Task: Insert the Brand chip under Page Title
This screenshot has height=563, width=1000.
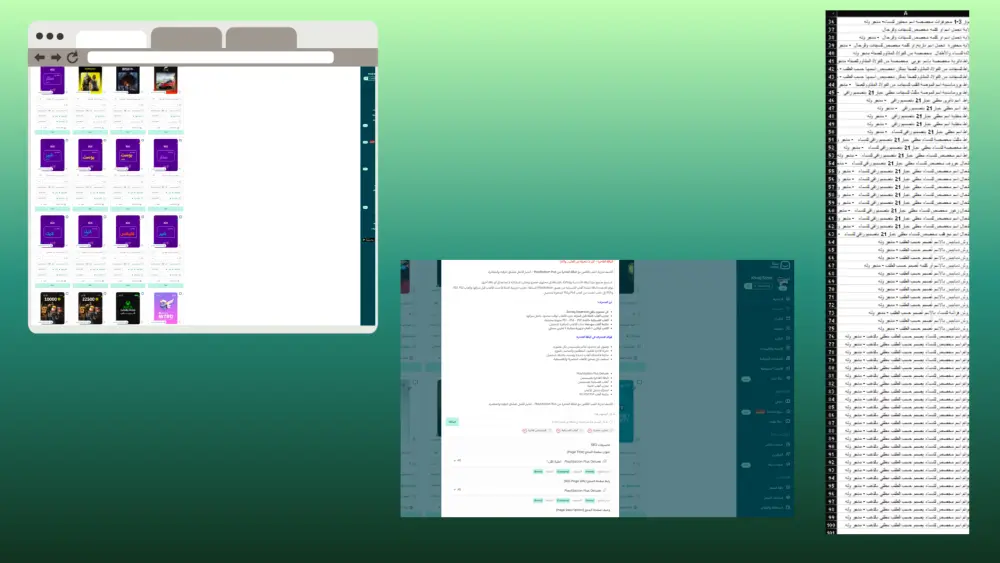Action: pos(538,472)
